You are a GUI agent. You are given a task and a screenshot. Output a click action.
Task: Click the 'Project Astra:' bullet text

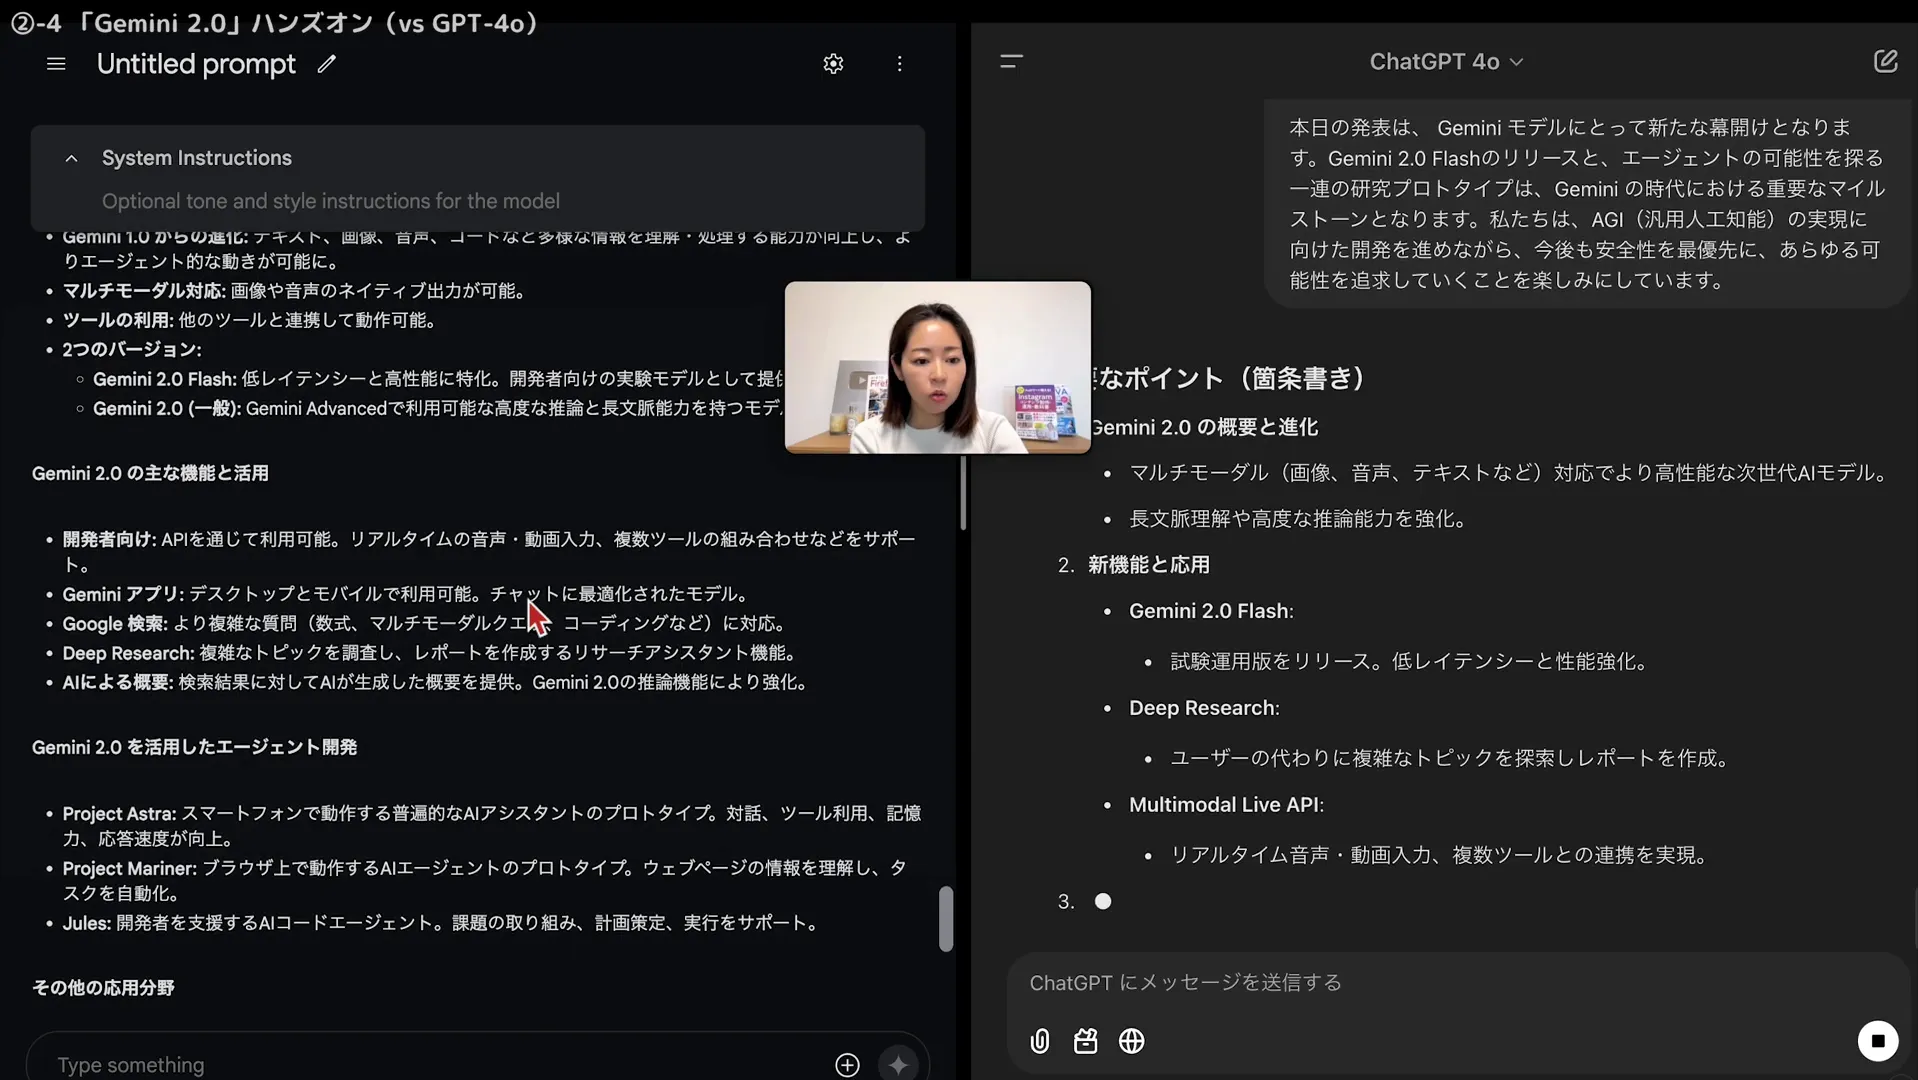click(119, 814)
